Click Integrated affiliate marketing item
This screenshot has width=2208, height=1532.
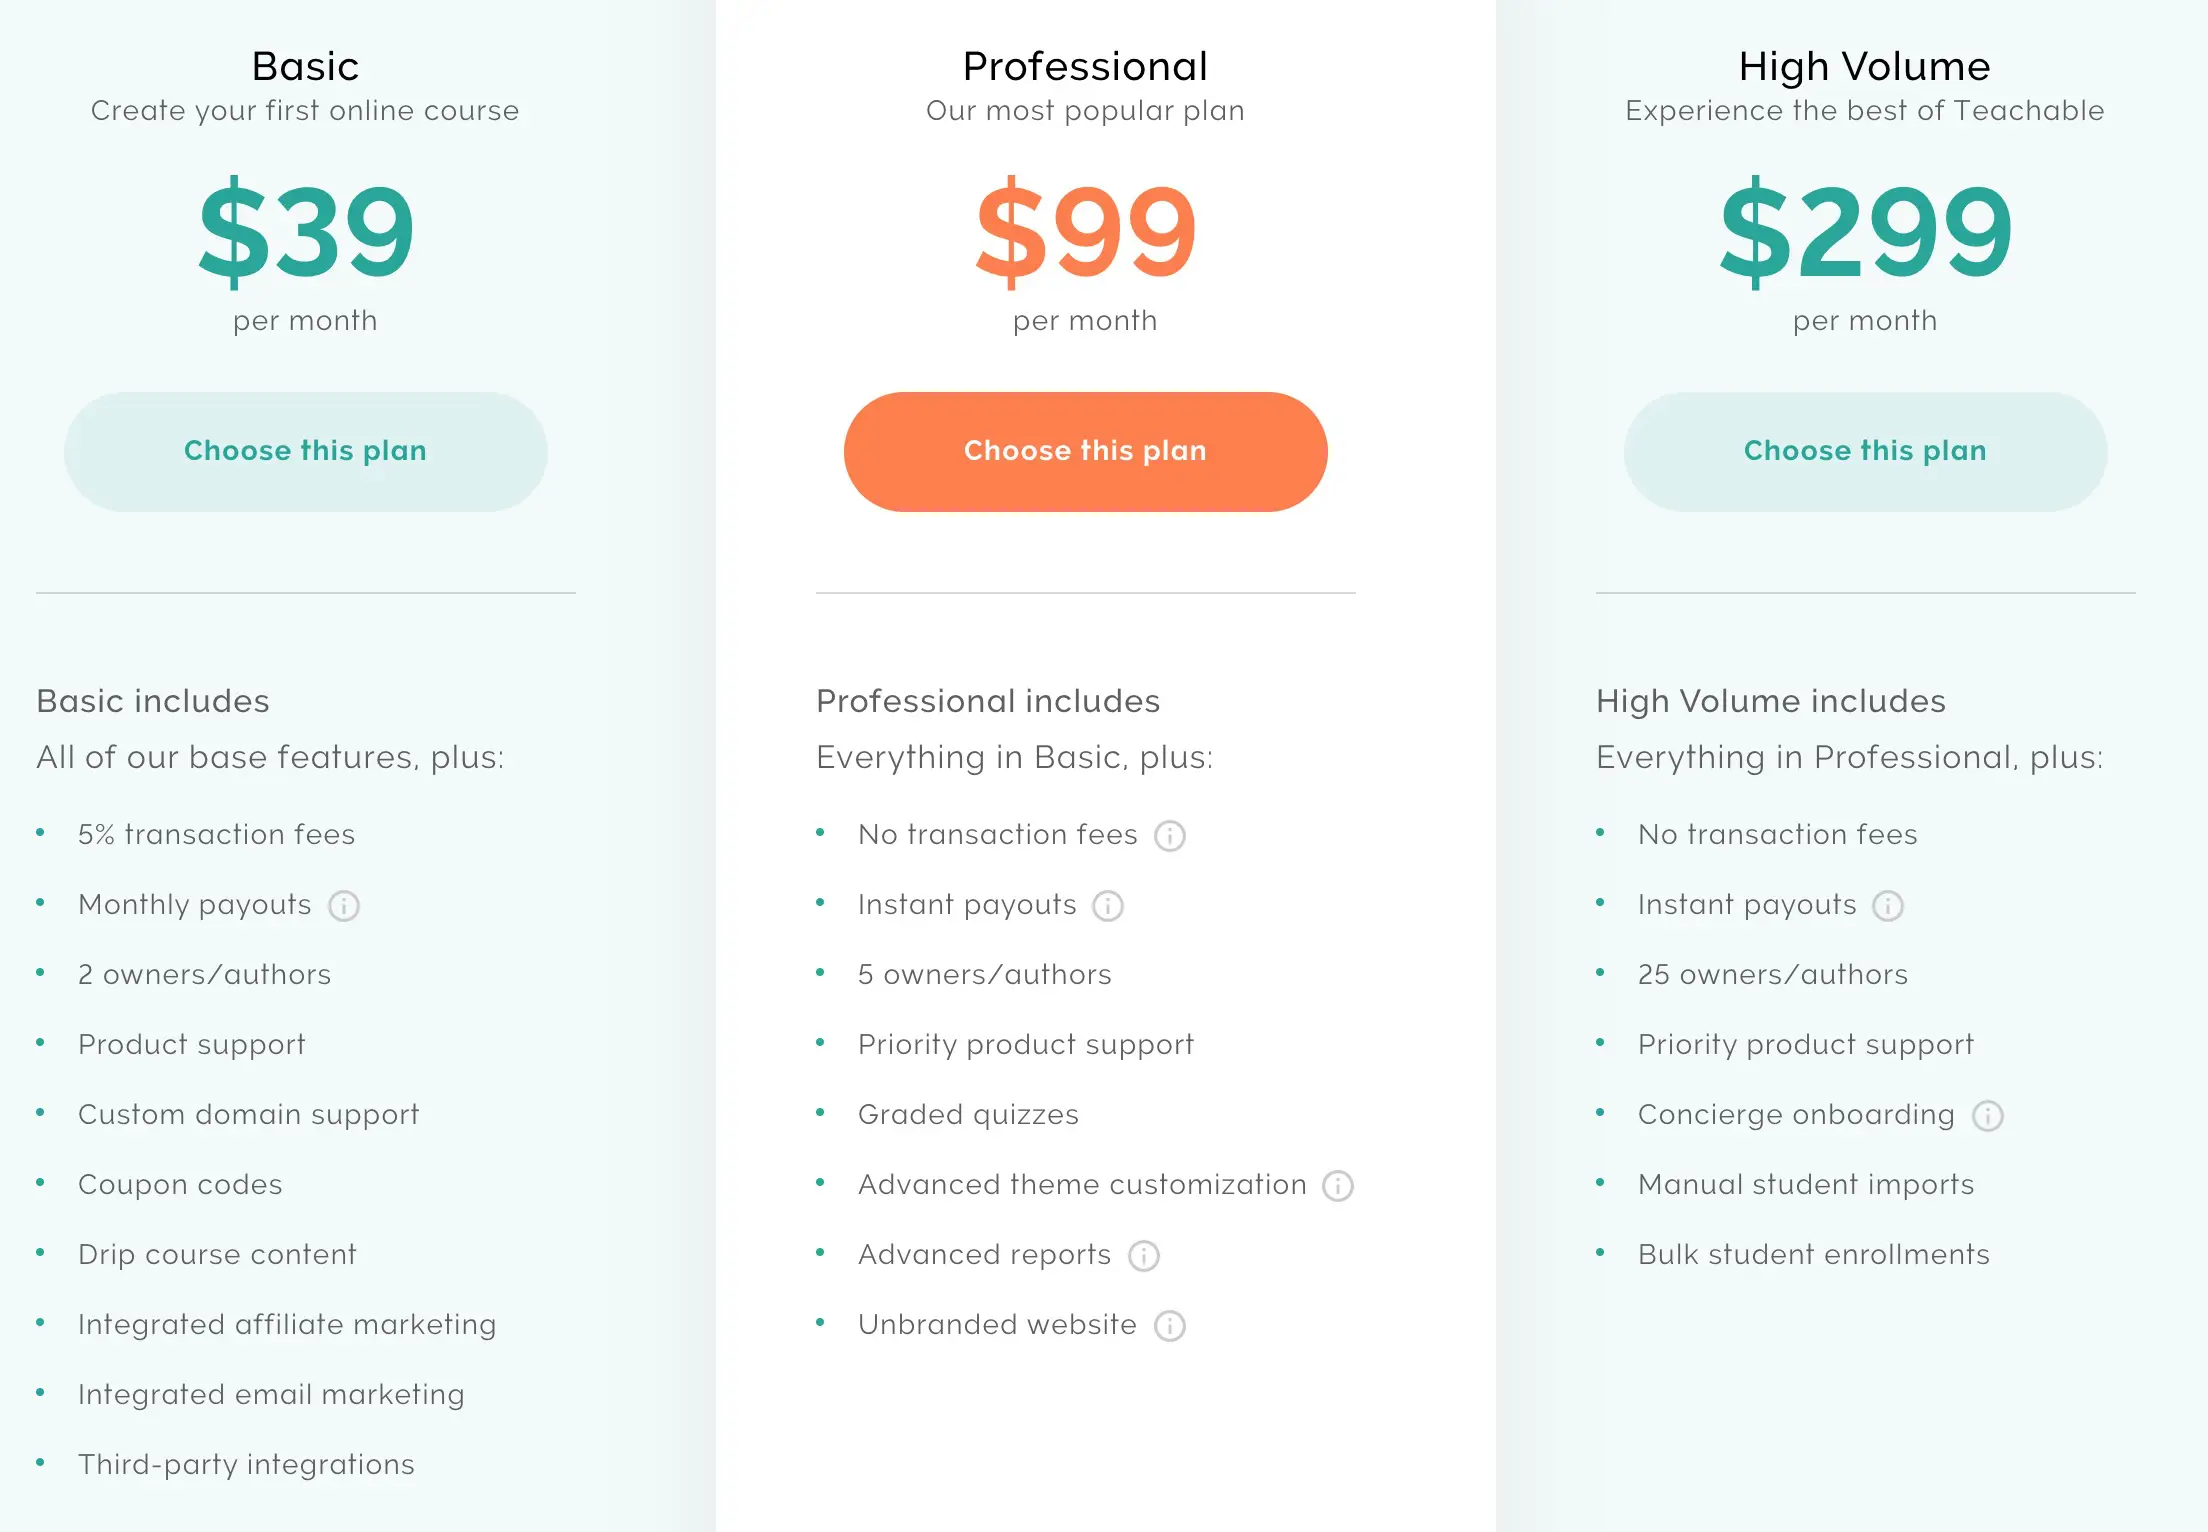point(287,1325)
